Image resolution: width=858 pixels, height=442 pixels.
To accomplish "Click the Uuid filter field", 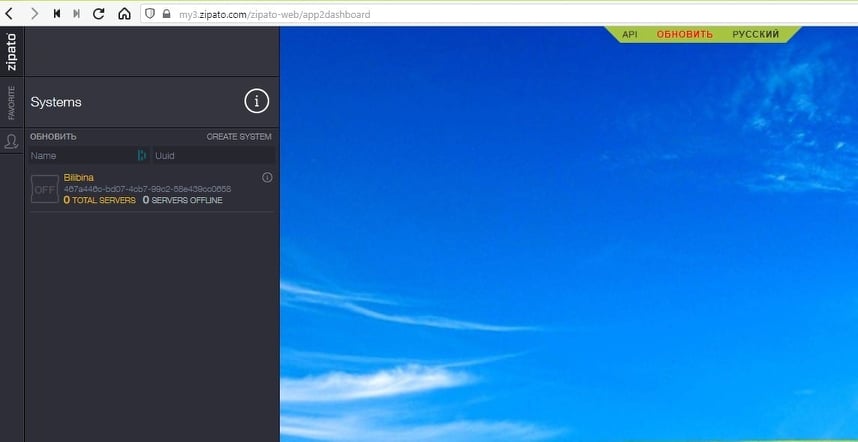I will [212, 156].
